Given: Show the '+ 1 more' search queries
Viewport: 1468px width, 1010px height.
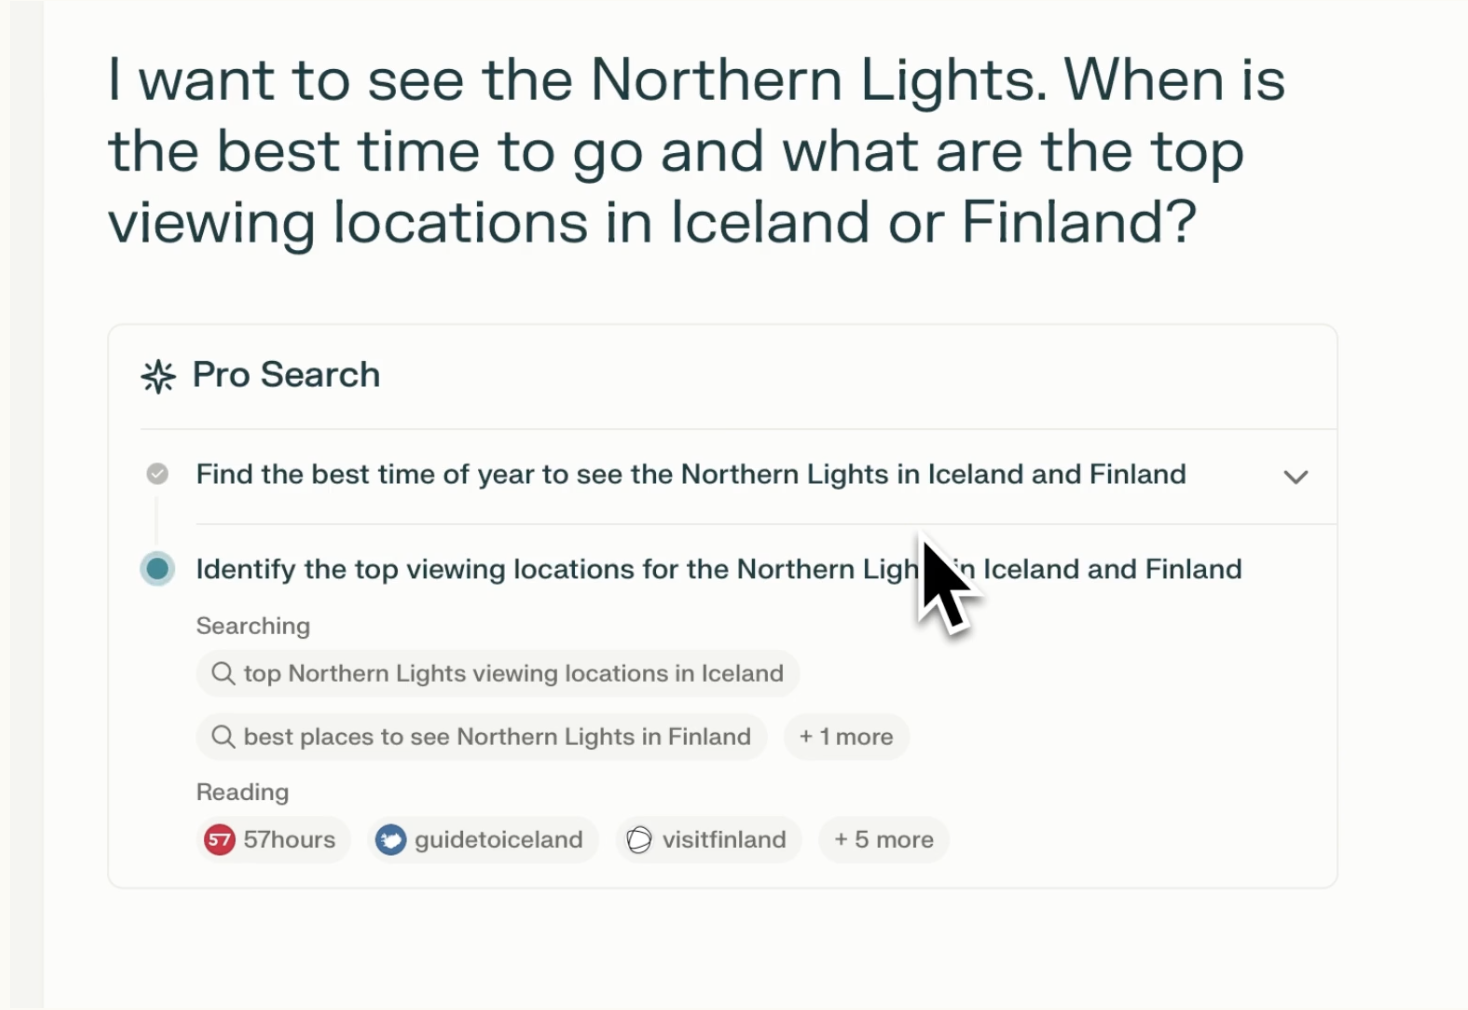Looking at the screenshot, I should click(846, 737).
